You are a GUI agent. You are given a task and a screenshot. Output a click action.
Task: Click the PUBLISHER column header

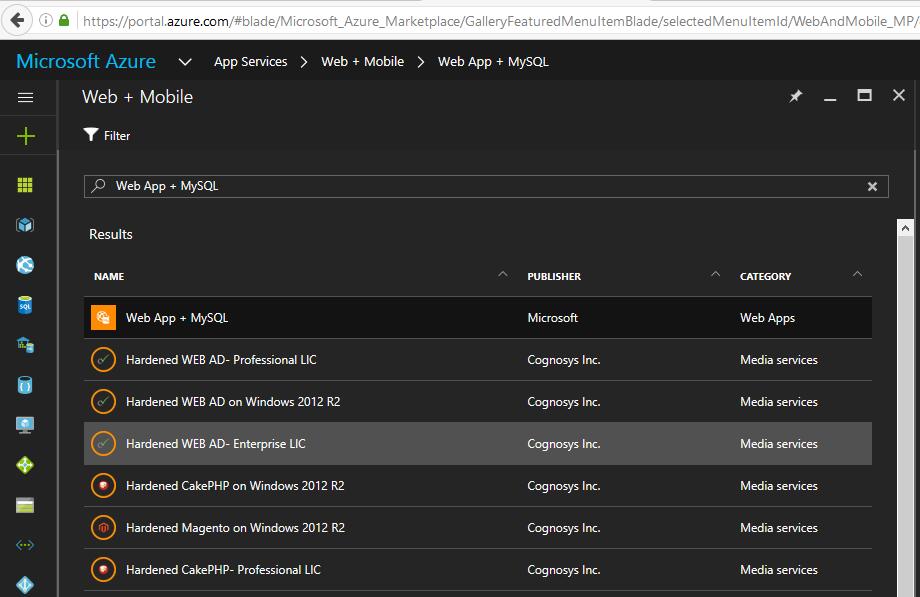click(x=554, y=276)
